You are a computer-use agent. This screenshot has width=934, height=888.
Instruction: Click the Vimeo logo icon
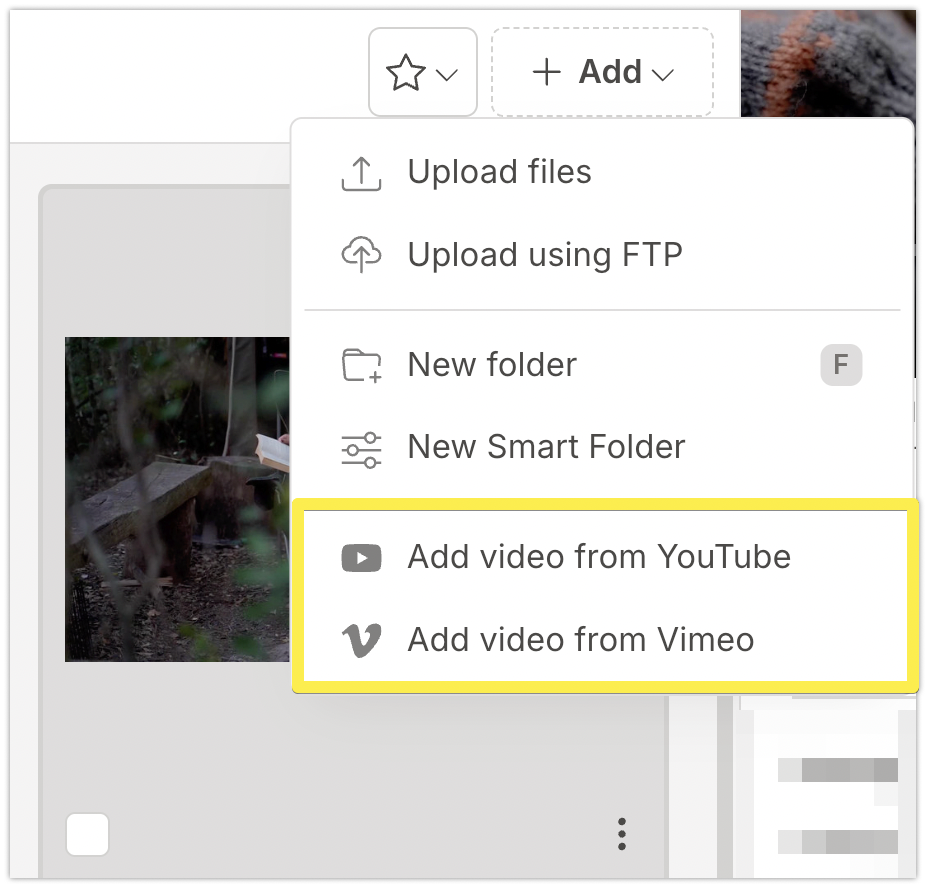(x=361, y=640)
